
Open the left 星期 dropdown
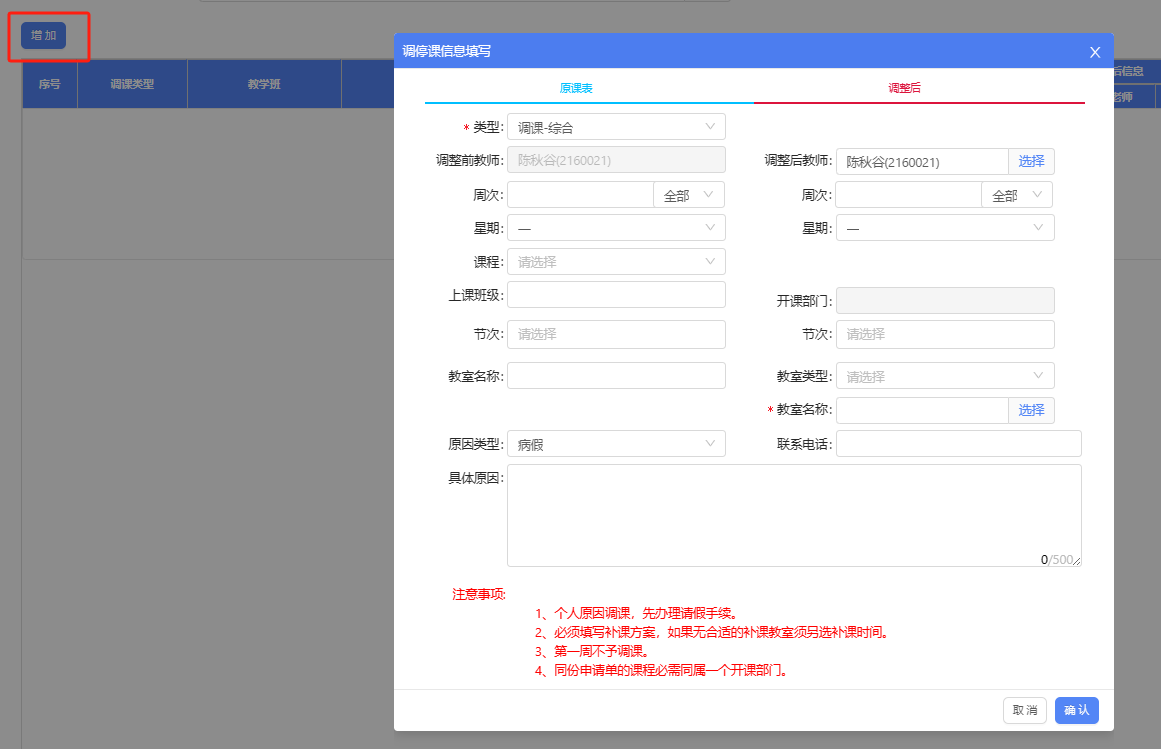[x=616, y=228]
